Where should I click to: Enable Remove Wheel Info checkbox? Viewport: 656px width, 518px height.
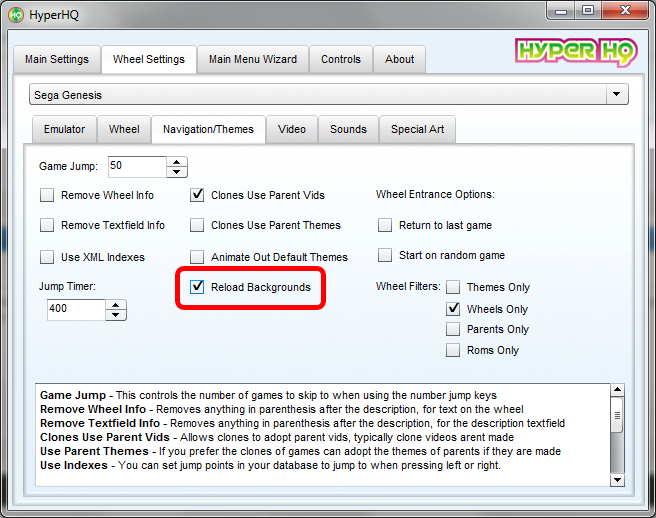tap(47, 195)
